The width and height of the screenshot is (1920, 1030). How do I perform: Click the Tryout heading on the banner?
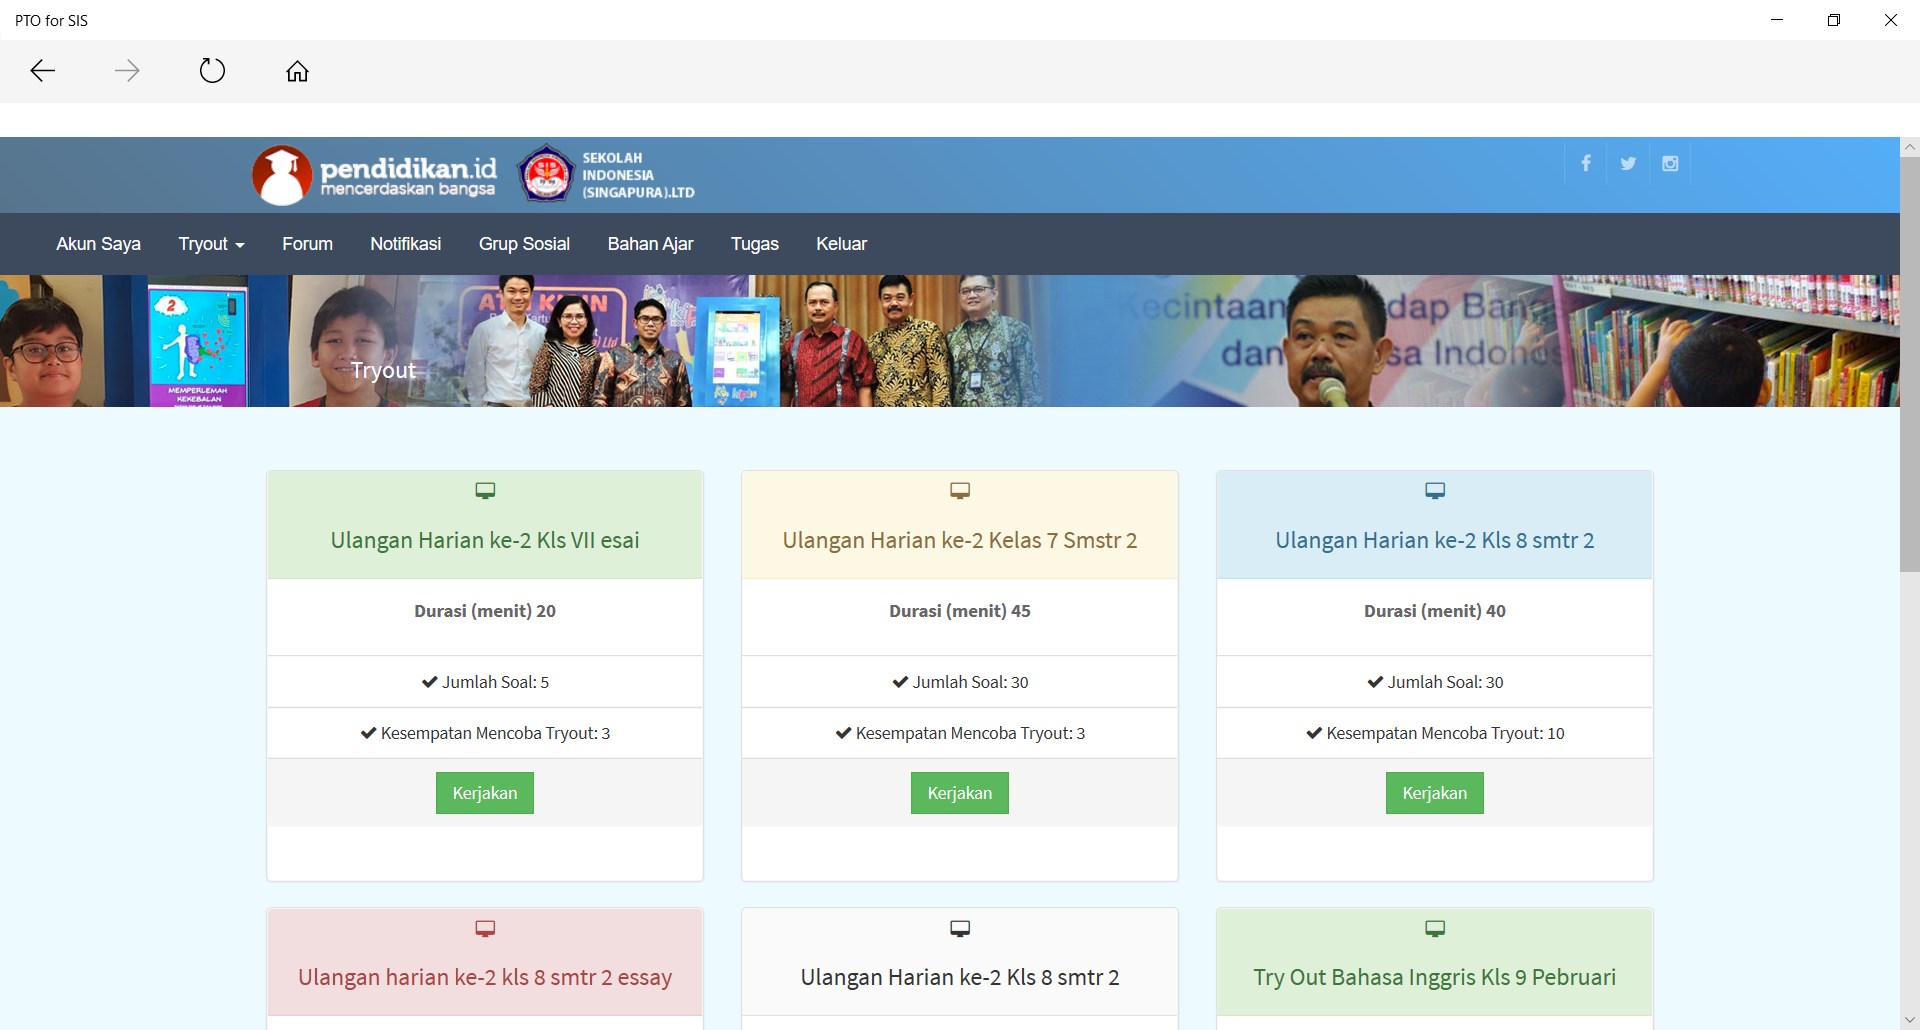tap(383, 370)
